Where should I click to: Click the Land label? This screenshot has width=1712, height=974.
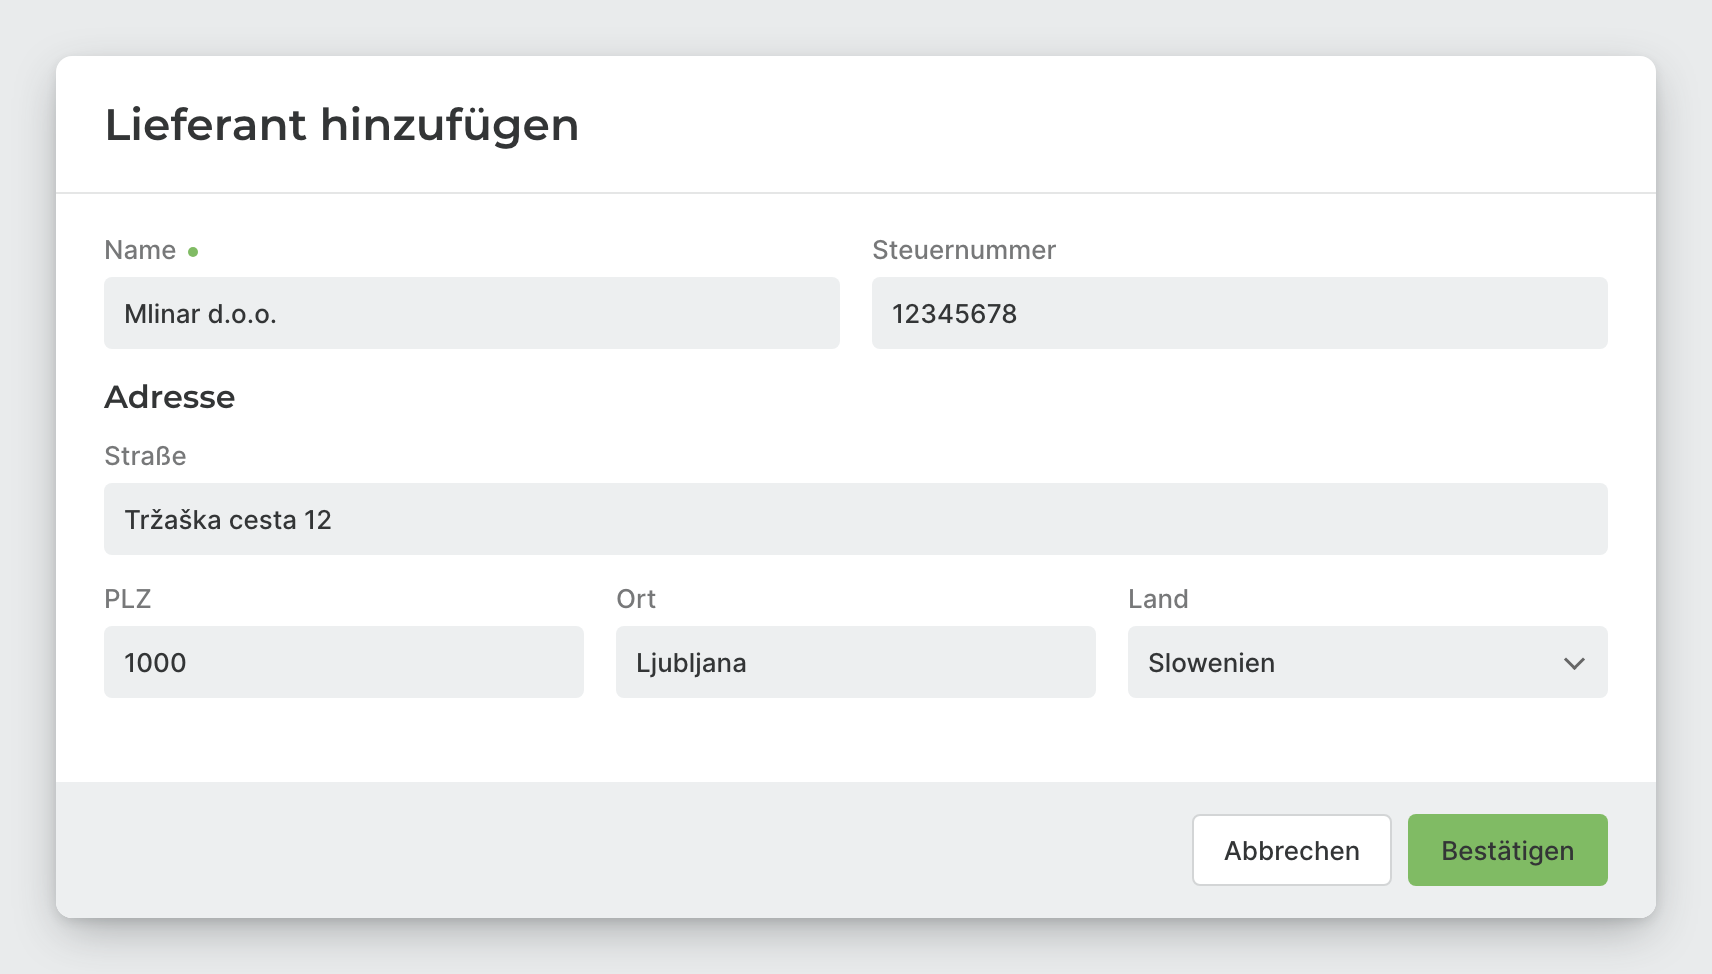tap(1158, 599)
